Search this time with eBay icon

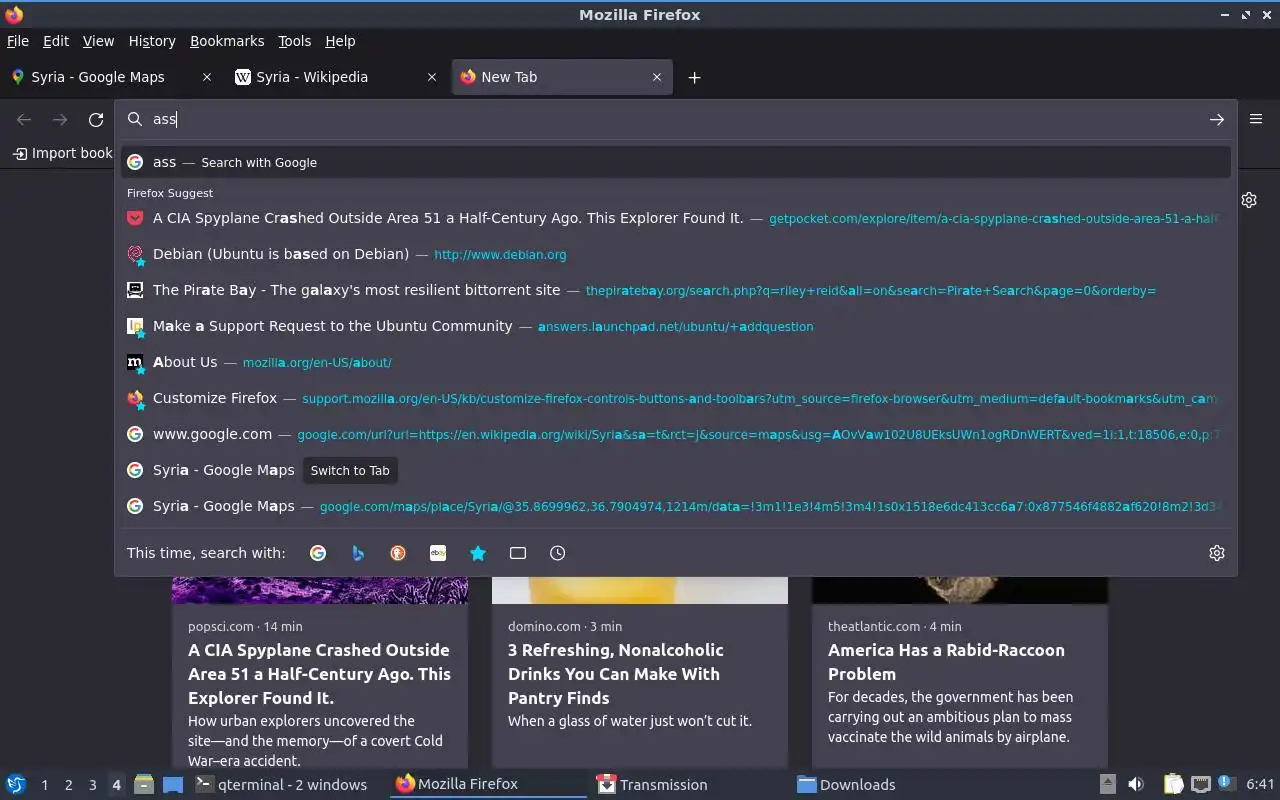tap(438, 553)
